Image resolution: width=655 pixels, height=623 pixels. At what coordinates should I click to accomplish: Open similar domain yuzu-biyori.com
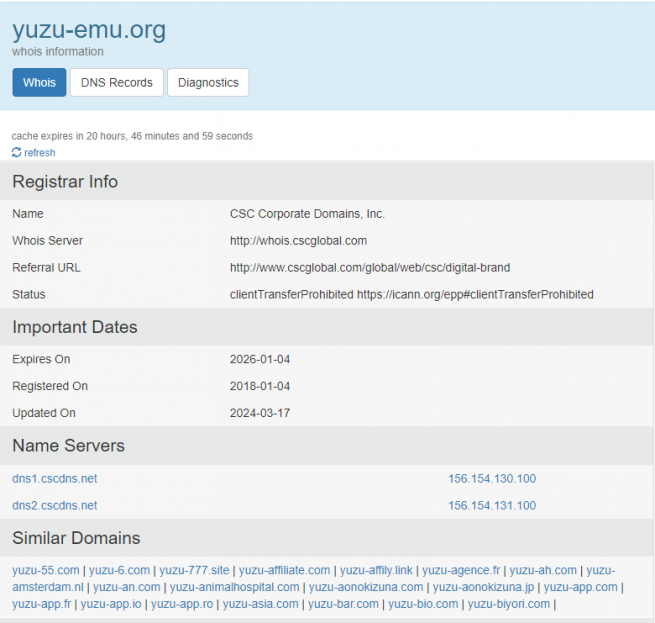[x=509, y=604]
